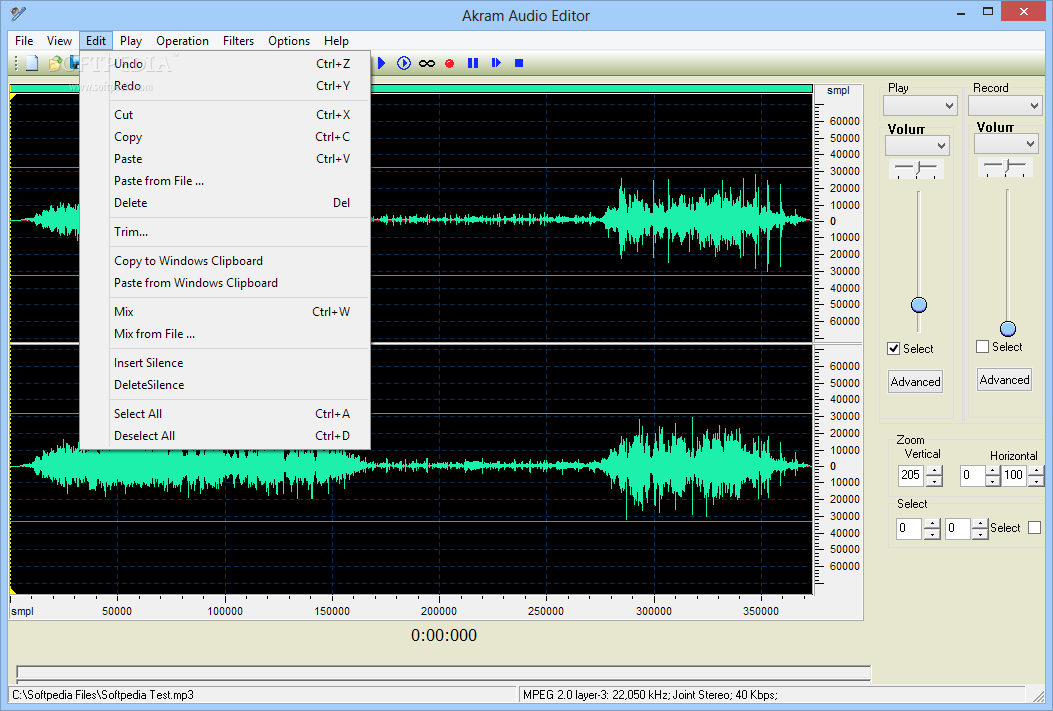Decrease the second Select range value
Viewport: 1053px width, 711px height.
[980, 534]
